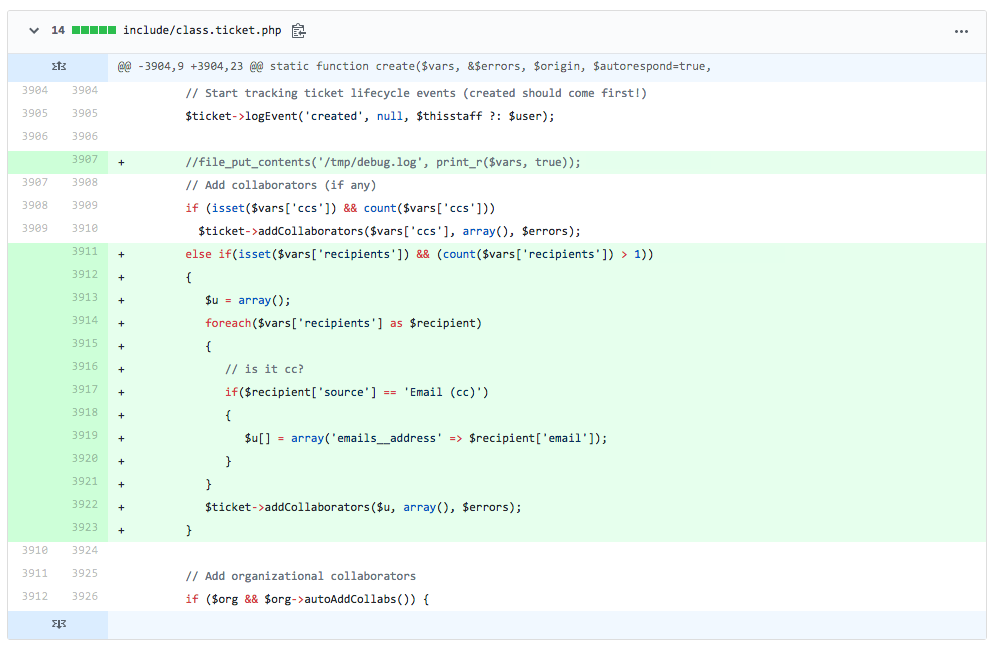Select new line number 3926

tap(84, 597)
